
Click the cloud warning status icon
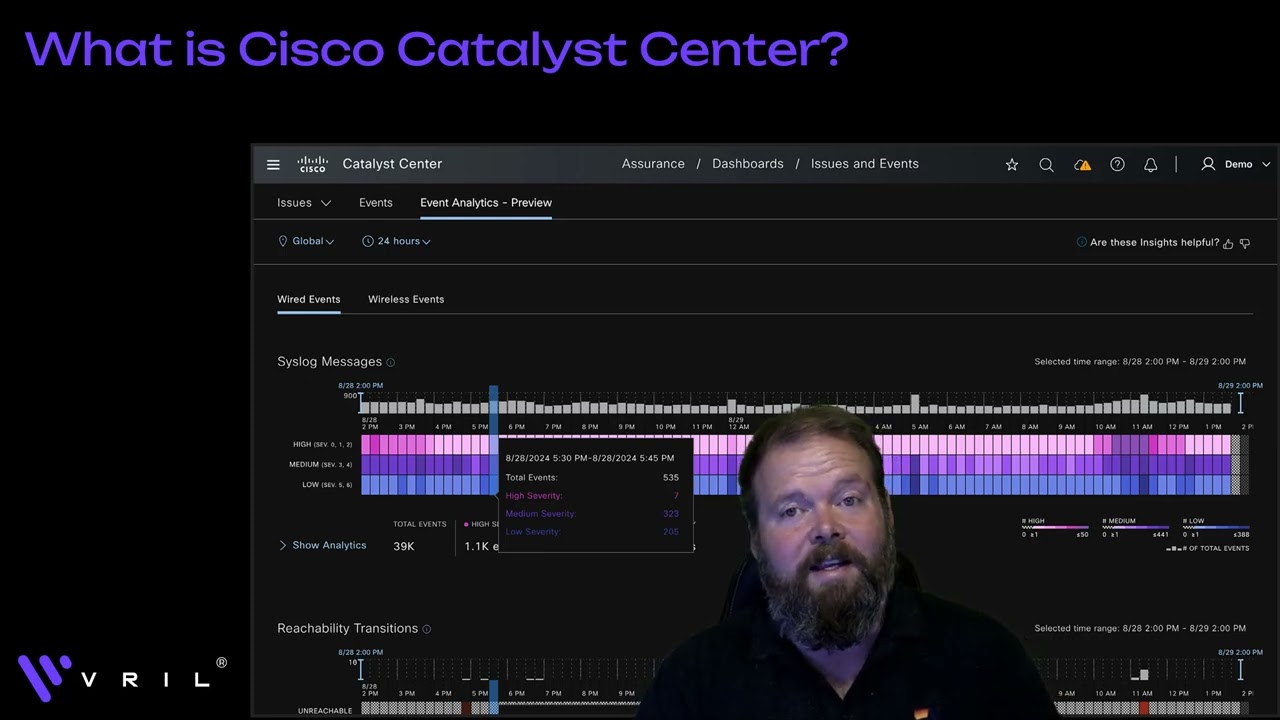[x=1082, y=165]
